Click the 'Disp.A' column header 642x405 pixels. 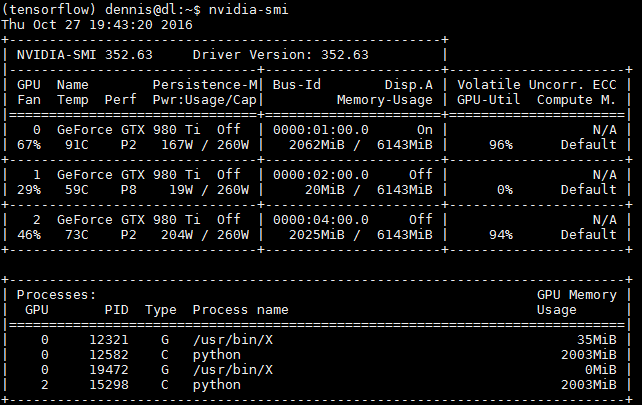[409, 85]
